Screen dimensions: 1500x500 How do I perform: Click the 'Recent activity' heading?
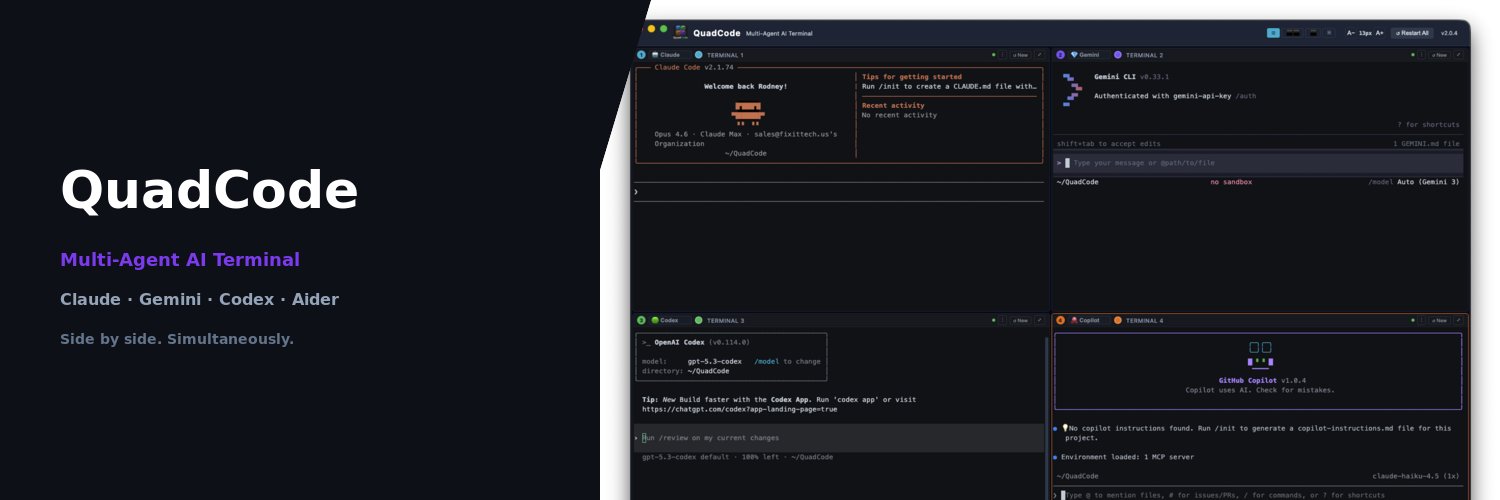(893, 105)
